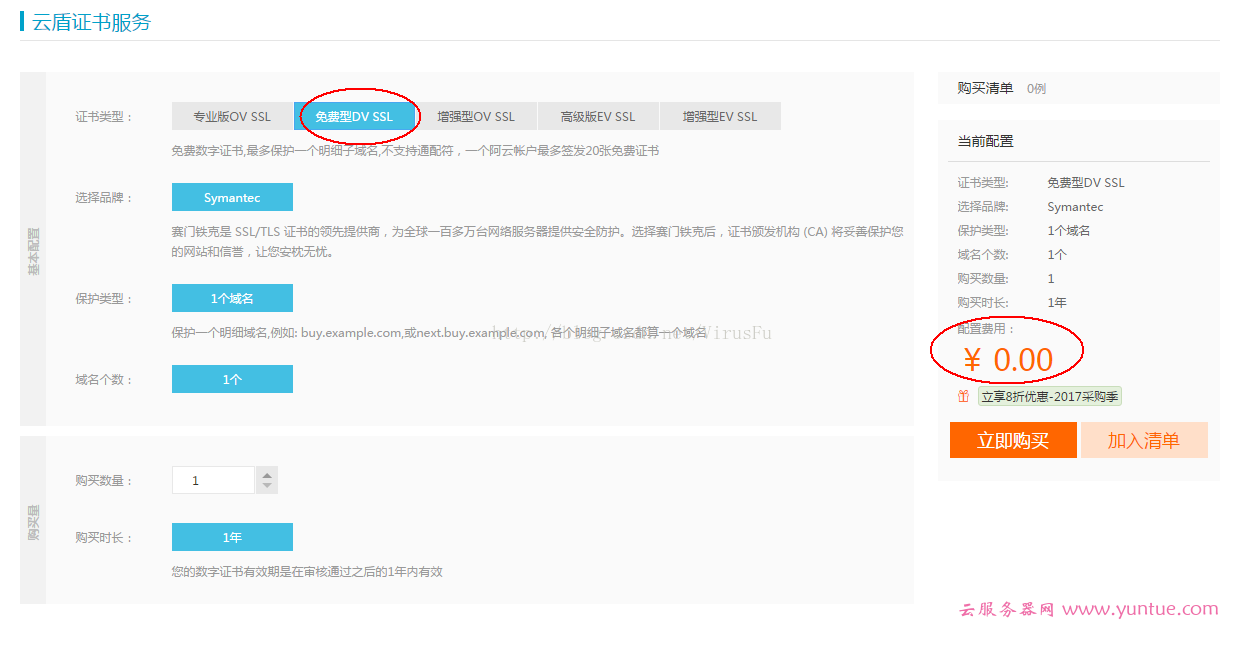Select the Symantec brand button
The image size is (1244, 645).
click(232, 197)
